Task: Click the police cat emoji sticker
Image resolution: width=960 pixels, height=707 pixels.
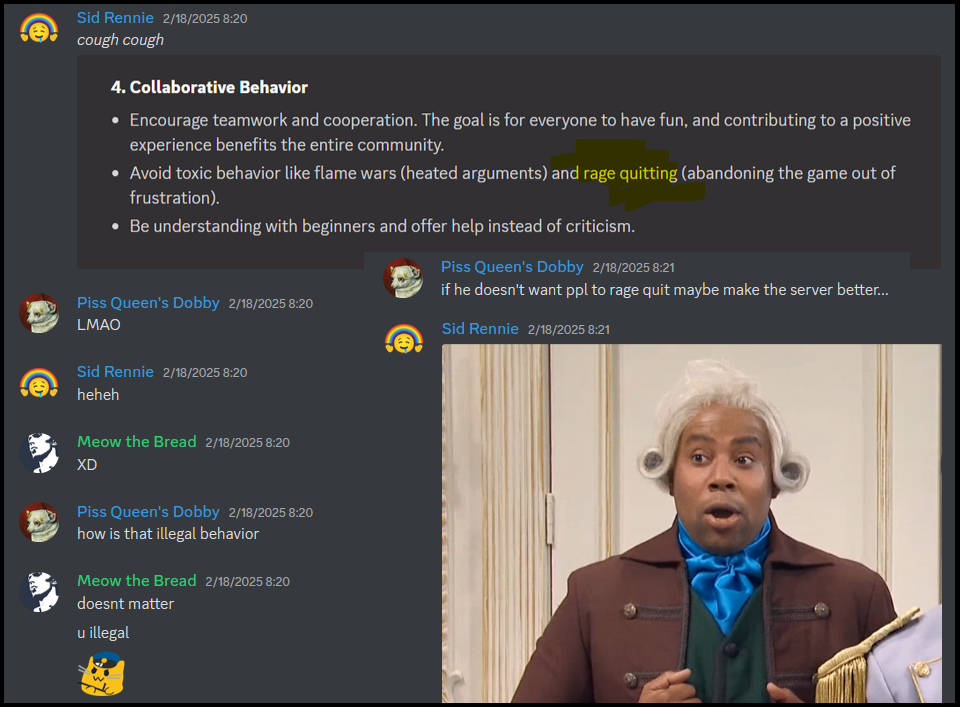Action: tap(102, 674)
